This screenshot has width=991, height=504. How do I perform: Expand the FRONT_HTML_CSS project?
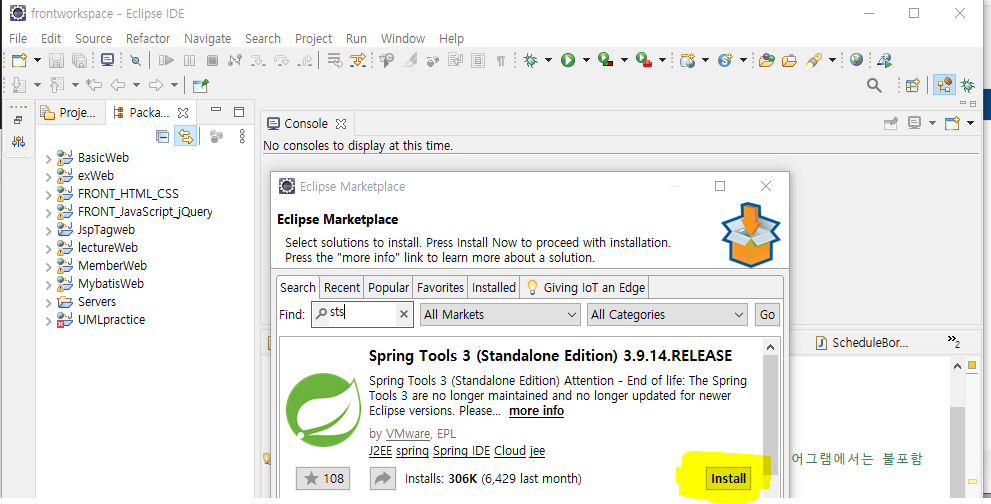click(x=49, y=194)
